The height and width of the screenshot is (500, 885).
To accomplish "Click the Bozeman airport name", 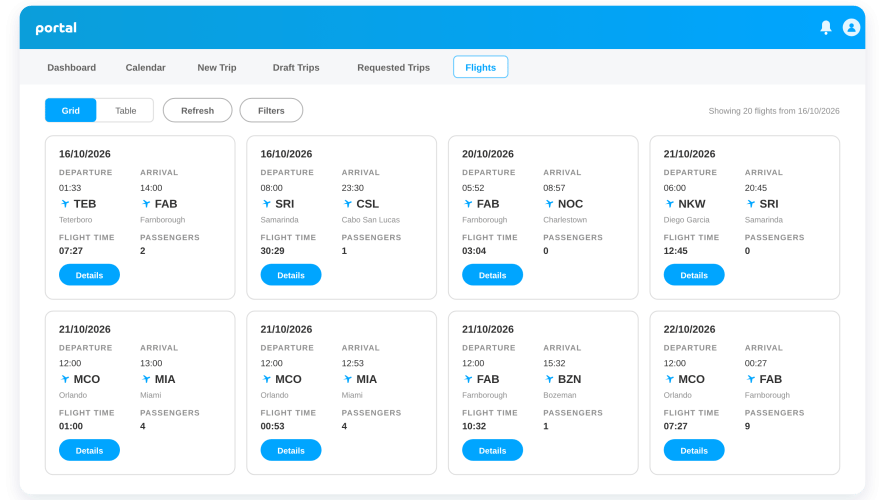I will tap(560, 396).
